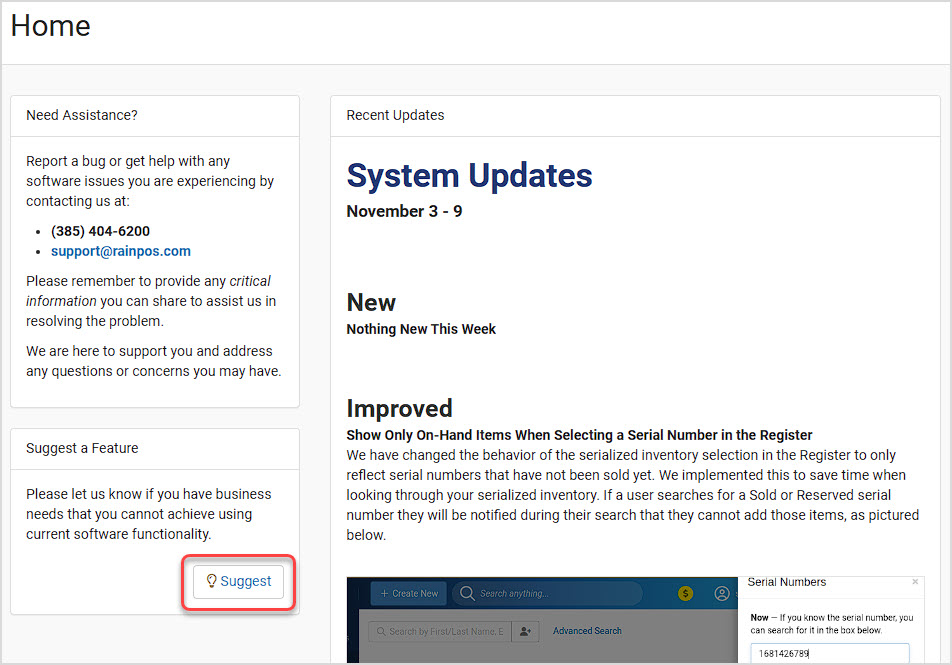Screen dimensions: 952x665
Task: Click the Serial Numbers panel title
Action: pos(787,582)
